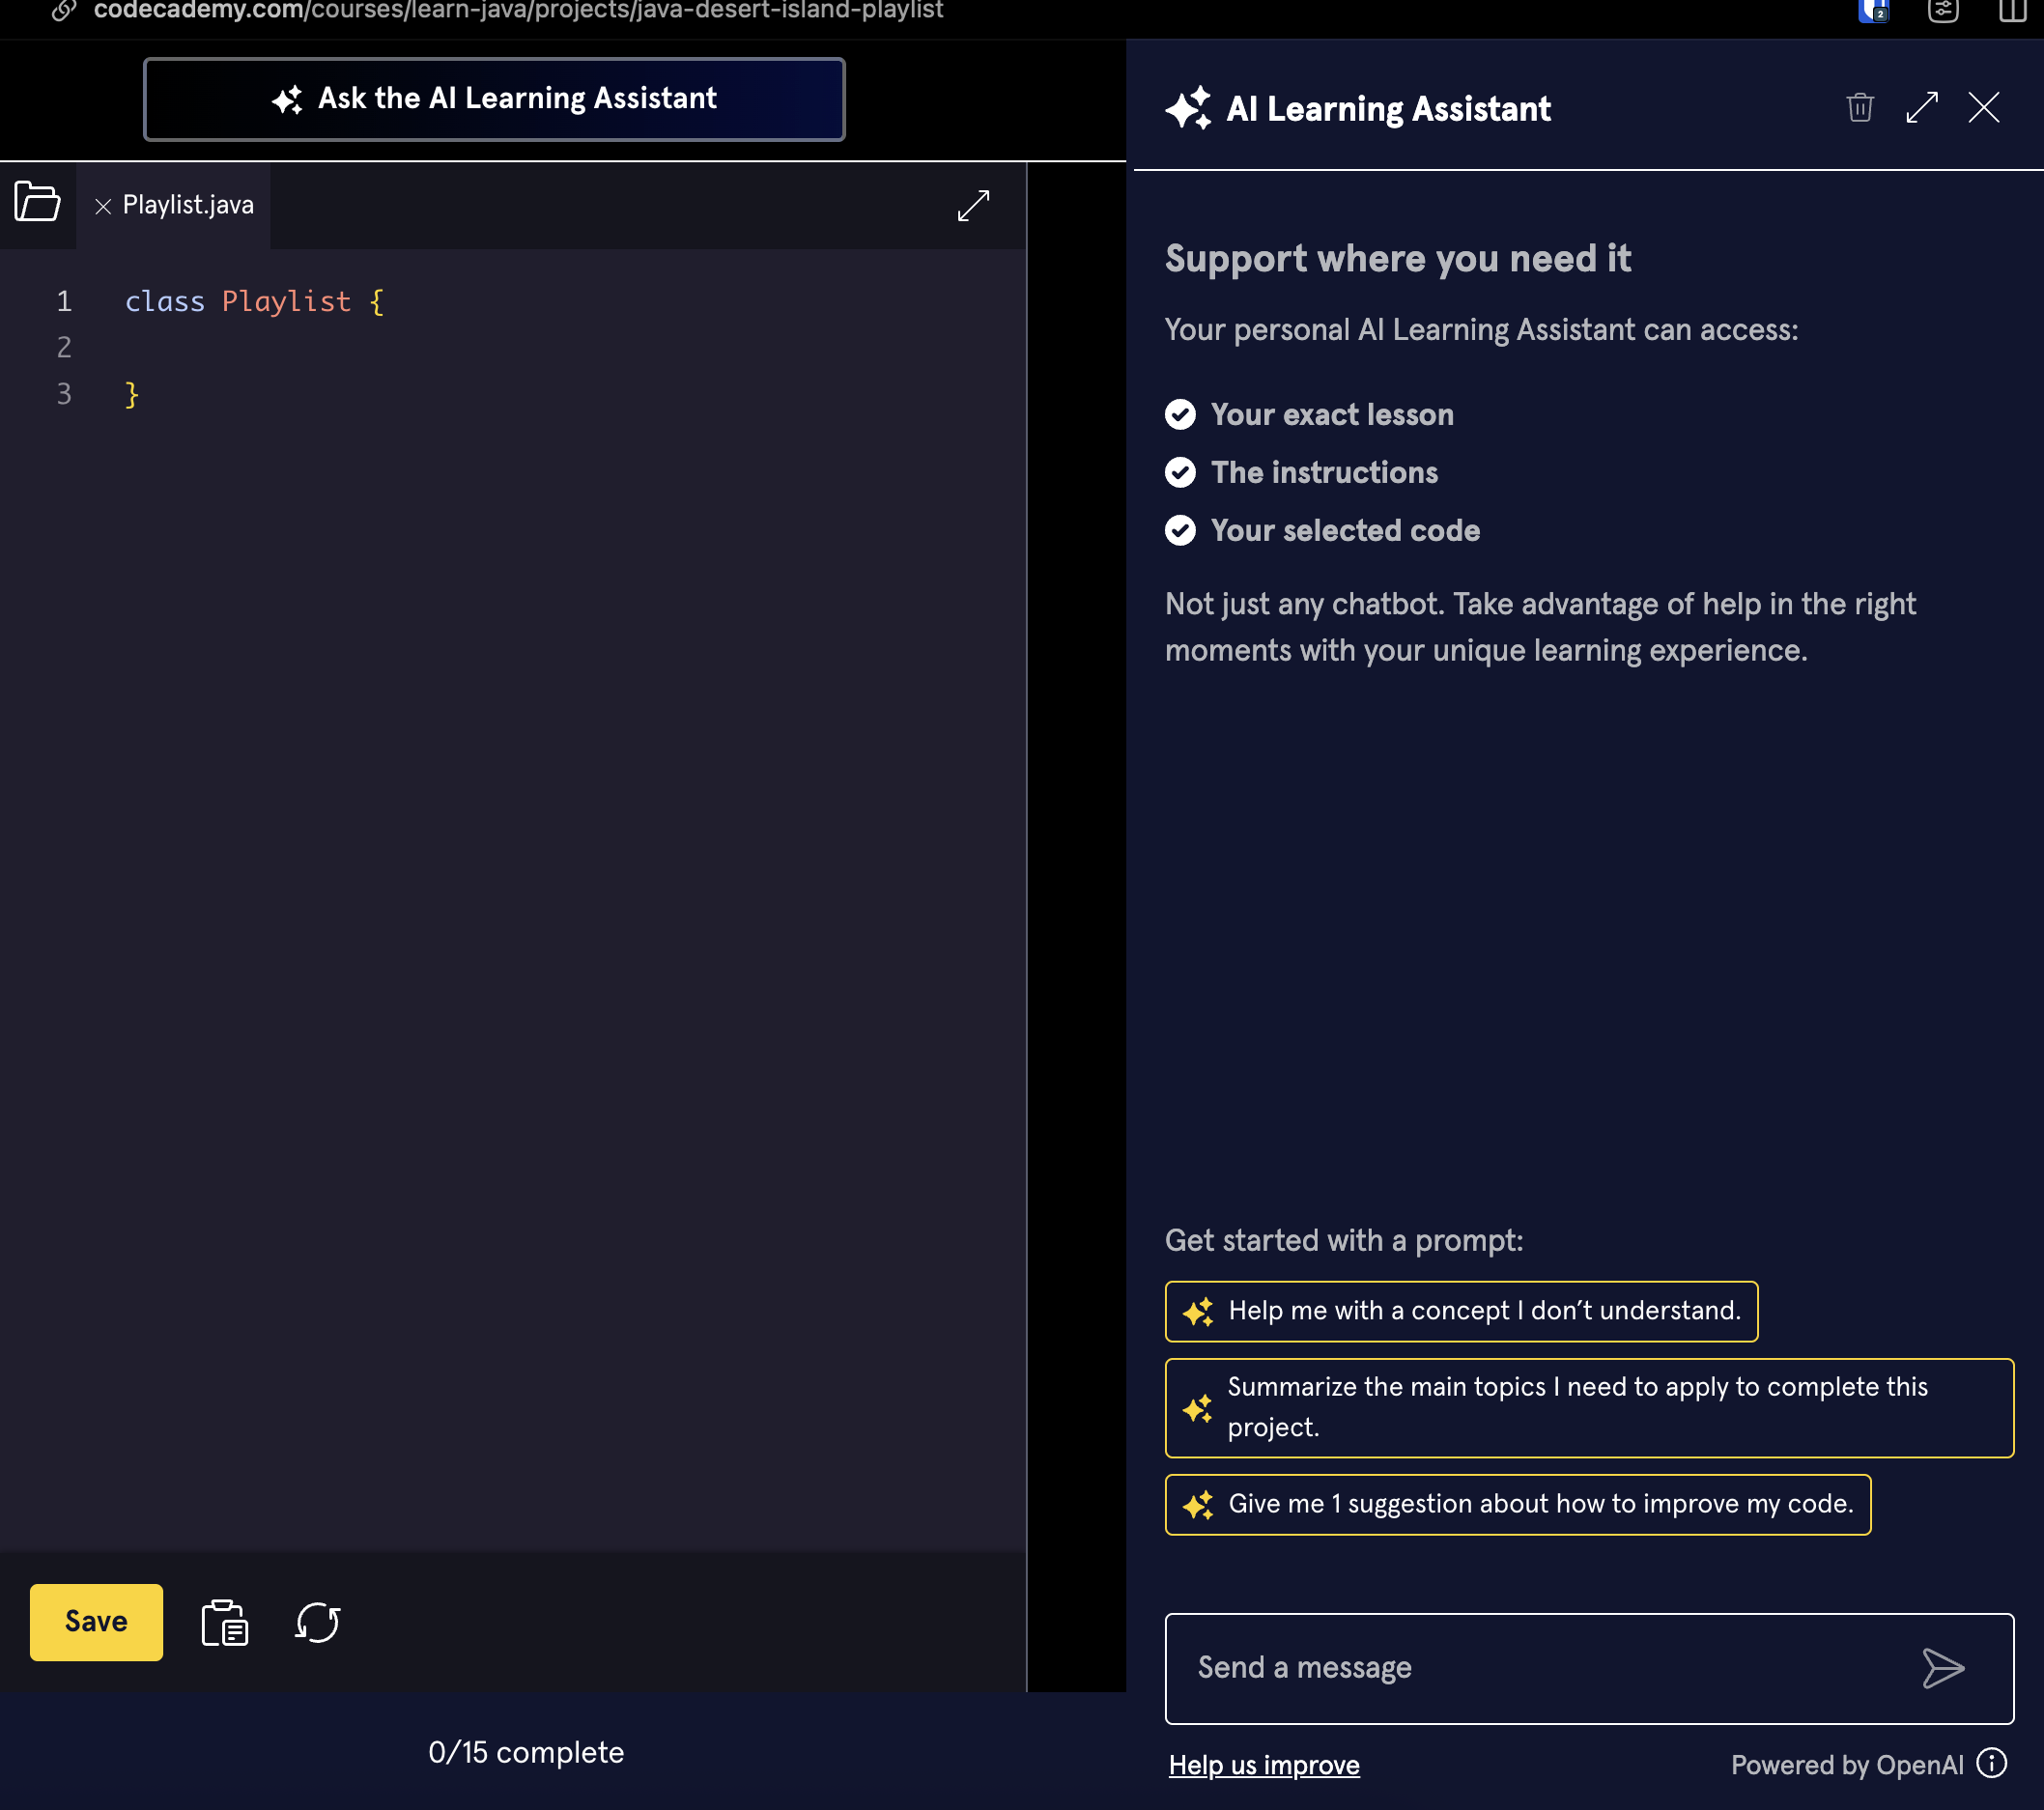
Task: Expand the AI Learning Assistant panel
Action: (x=1921, y=107)
